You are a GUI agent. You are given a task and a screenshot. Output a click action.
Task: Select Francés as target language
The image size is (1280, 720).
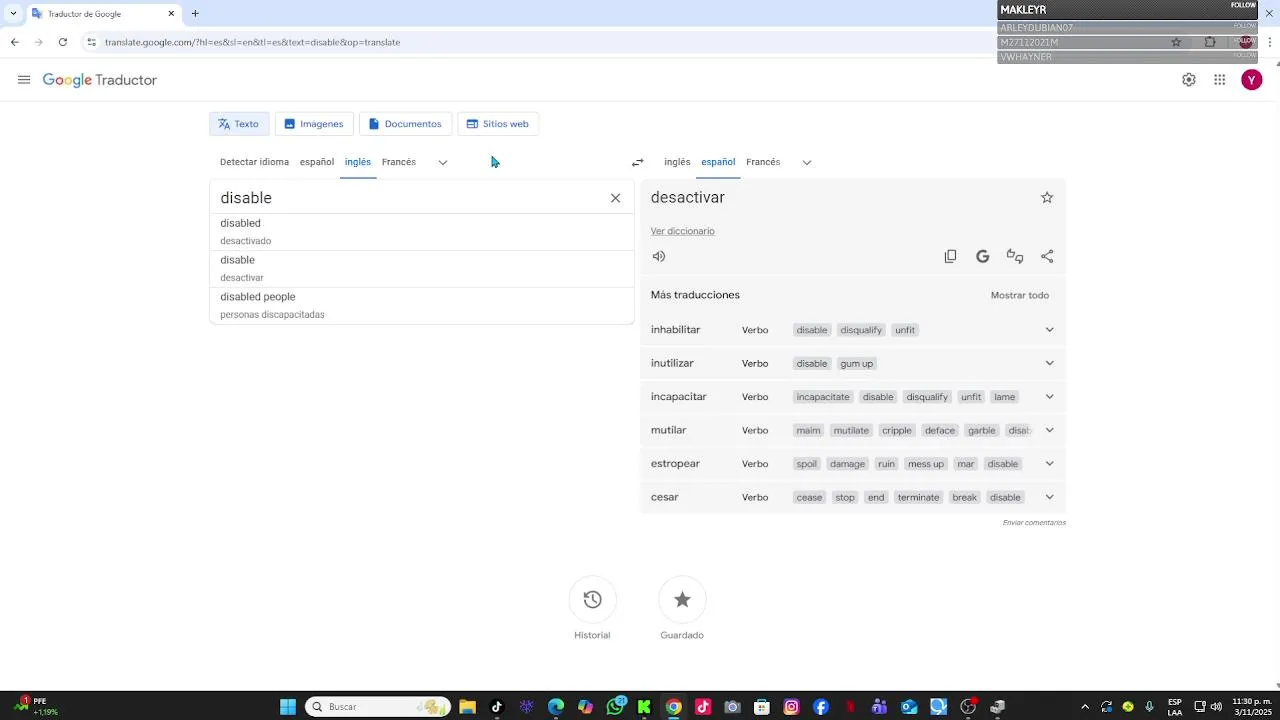point(763,162)
